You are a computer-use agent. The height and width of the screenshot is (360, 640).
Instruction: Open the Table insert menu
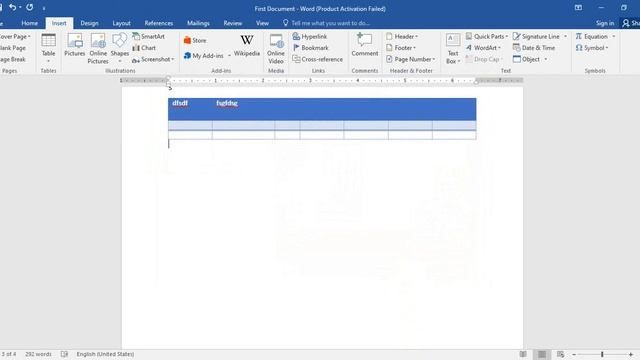coord(48,48)
